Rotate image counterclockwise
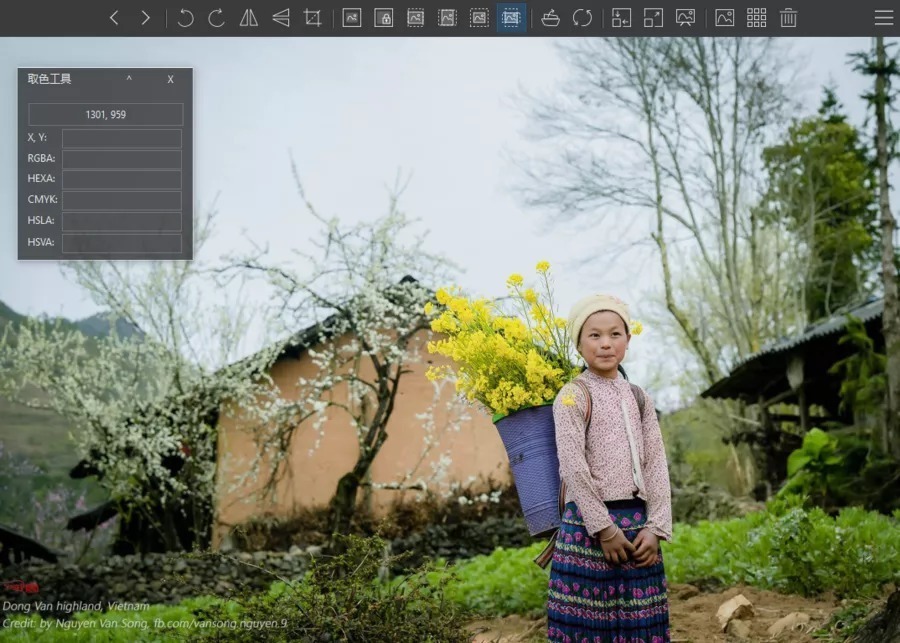This screenshot has height=643, width=900. tap(185, 18)
